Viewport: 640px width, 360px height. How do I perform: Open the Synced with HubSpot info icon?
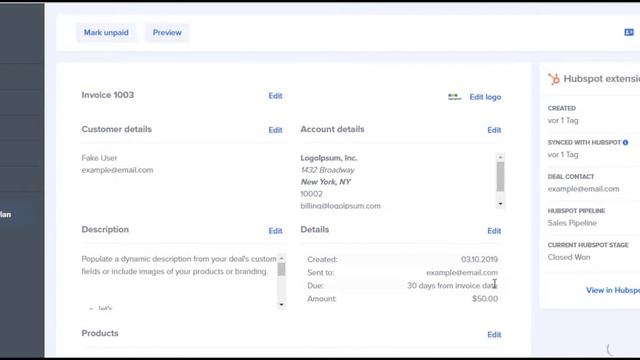[625, 142]
